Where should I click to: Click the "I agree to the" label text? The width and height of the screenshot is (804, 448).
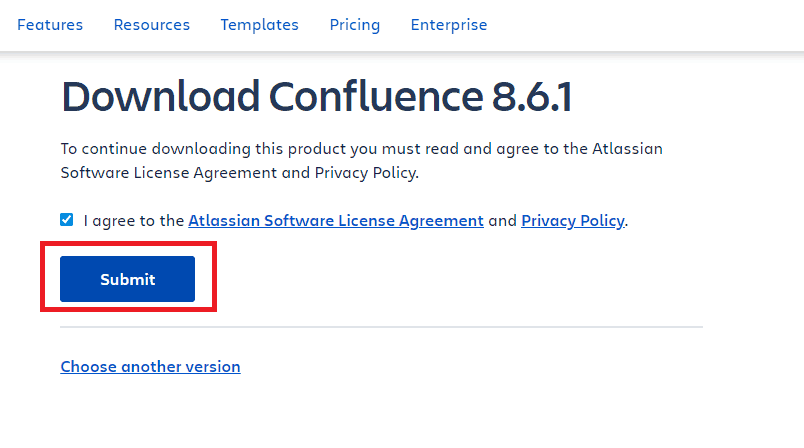(134, 221)
